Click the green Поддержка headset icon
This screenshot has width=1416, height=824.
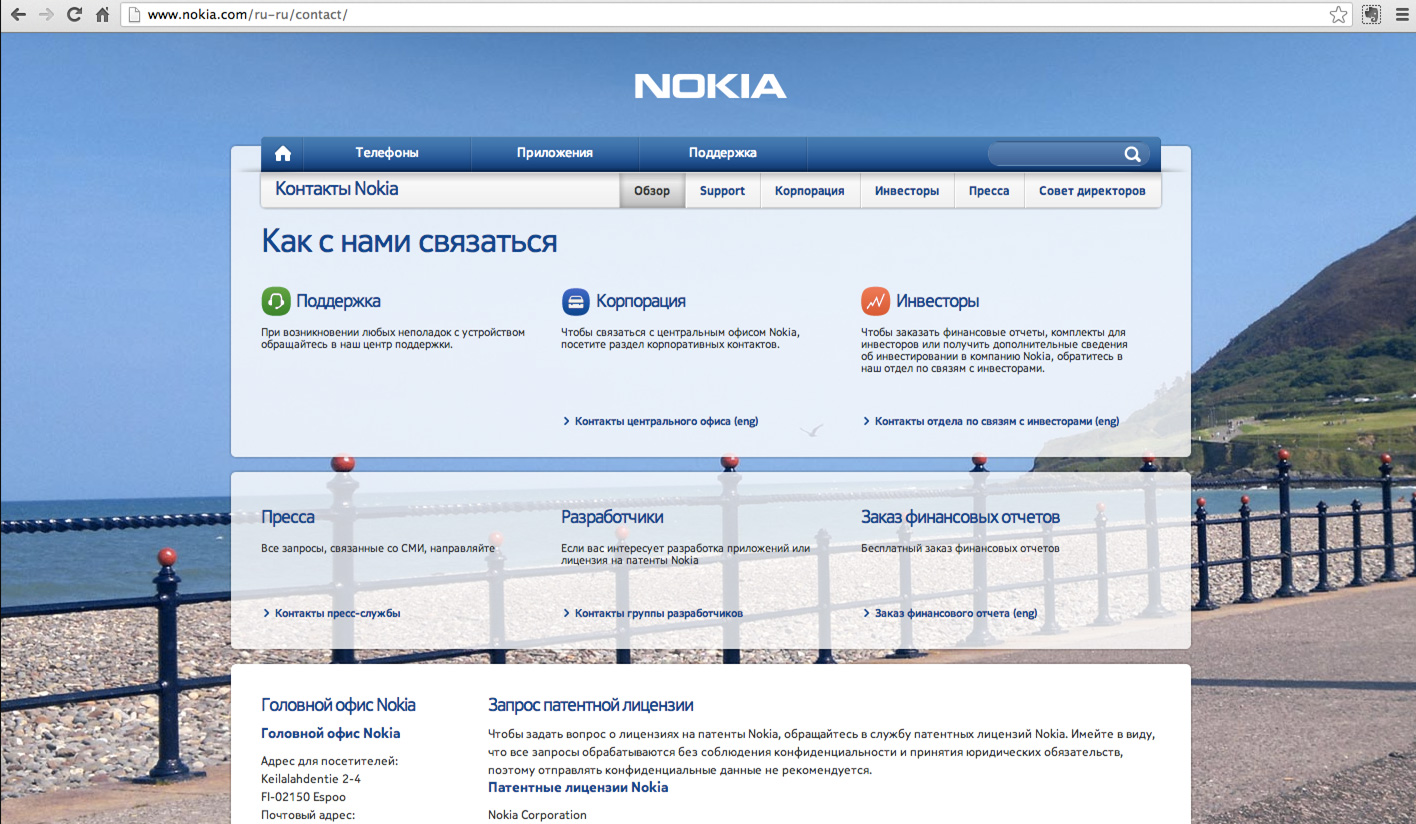[276, 301]
